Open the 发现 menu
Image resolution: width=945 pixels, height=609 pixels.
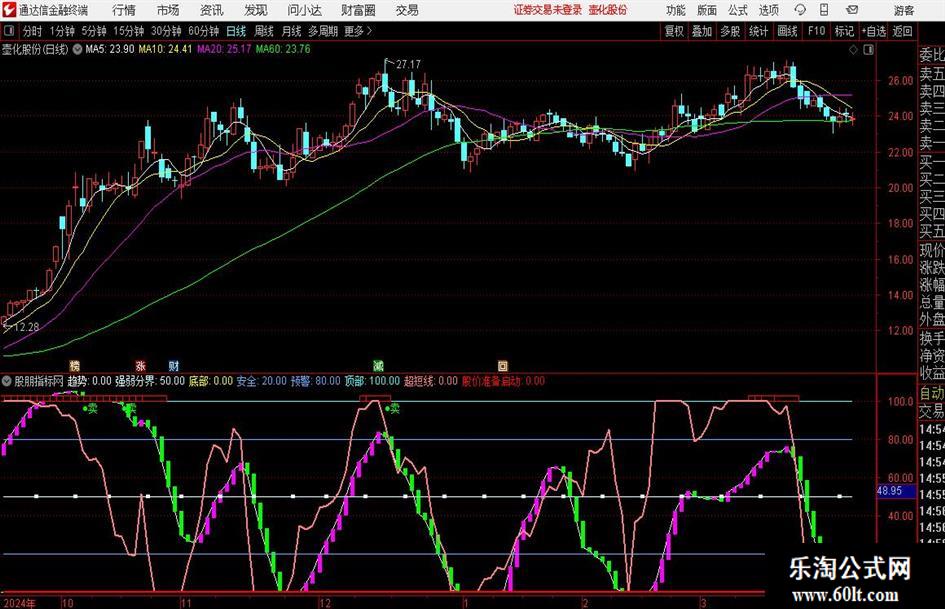click(256, 10)
